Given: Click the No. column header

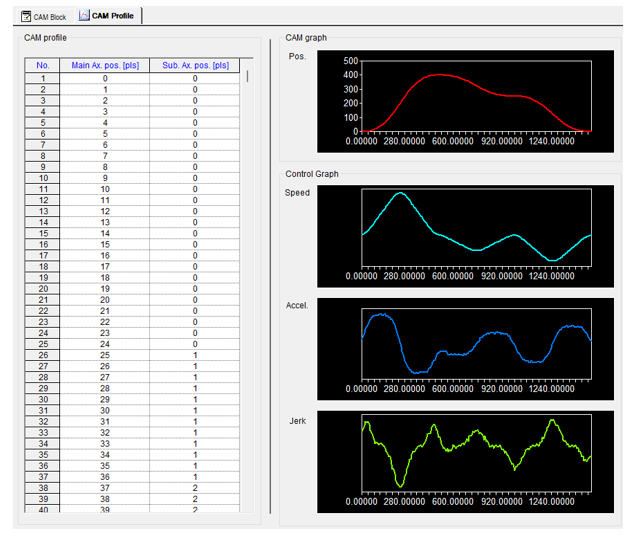Looking at the screenshot, I should (43, 65).
